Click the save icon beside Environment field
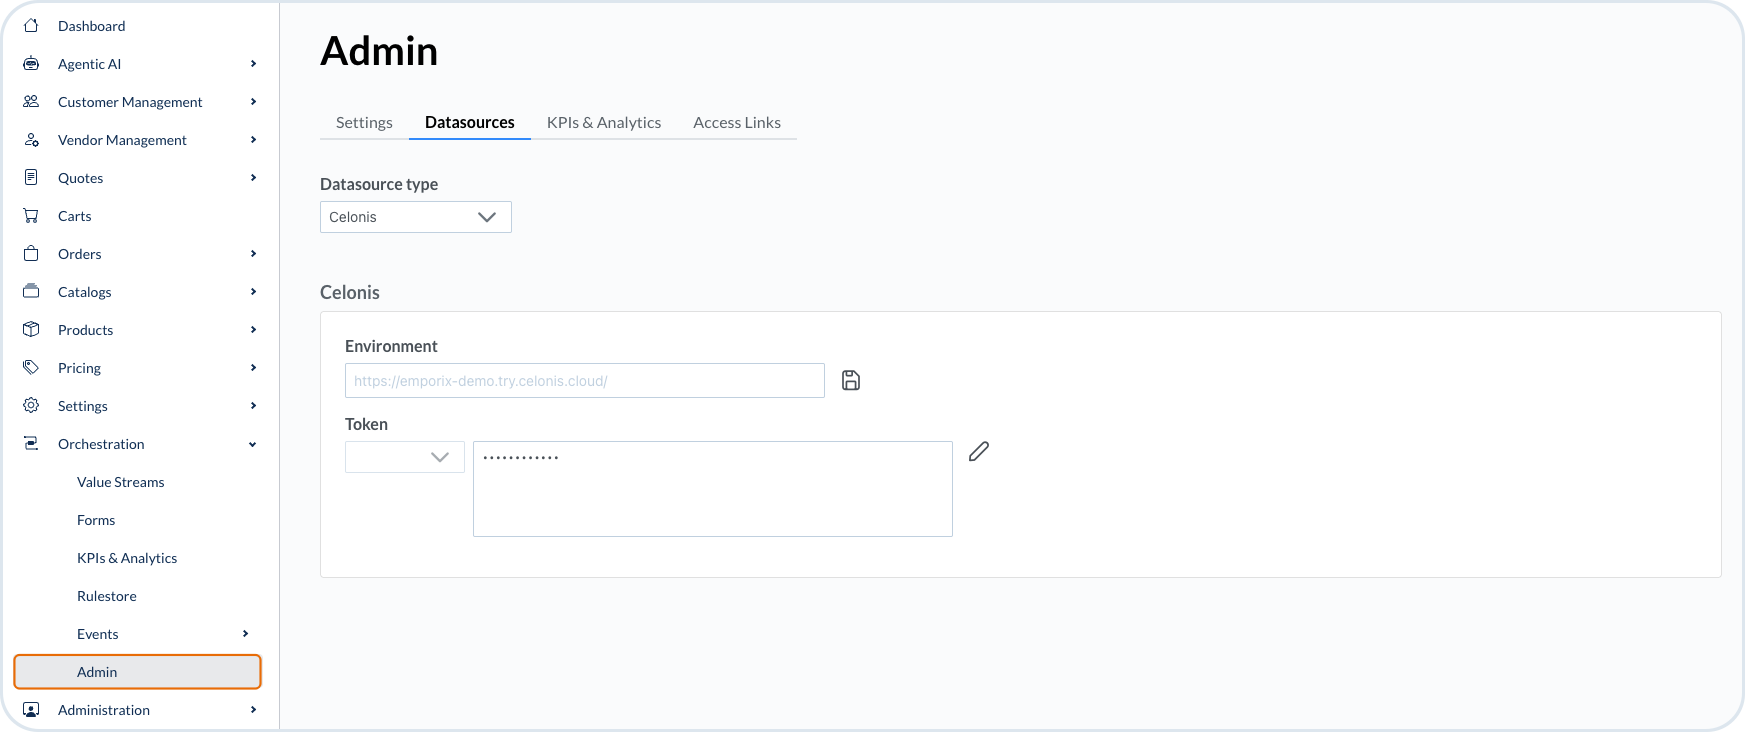 (851, 380)
